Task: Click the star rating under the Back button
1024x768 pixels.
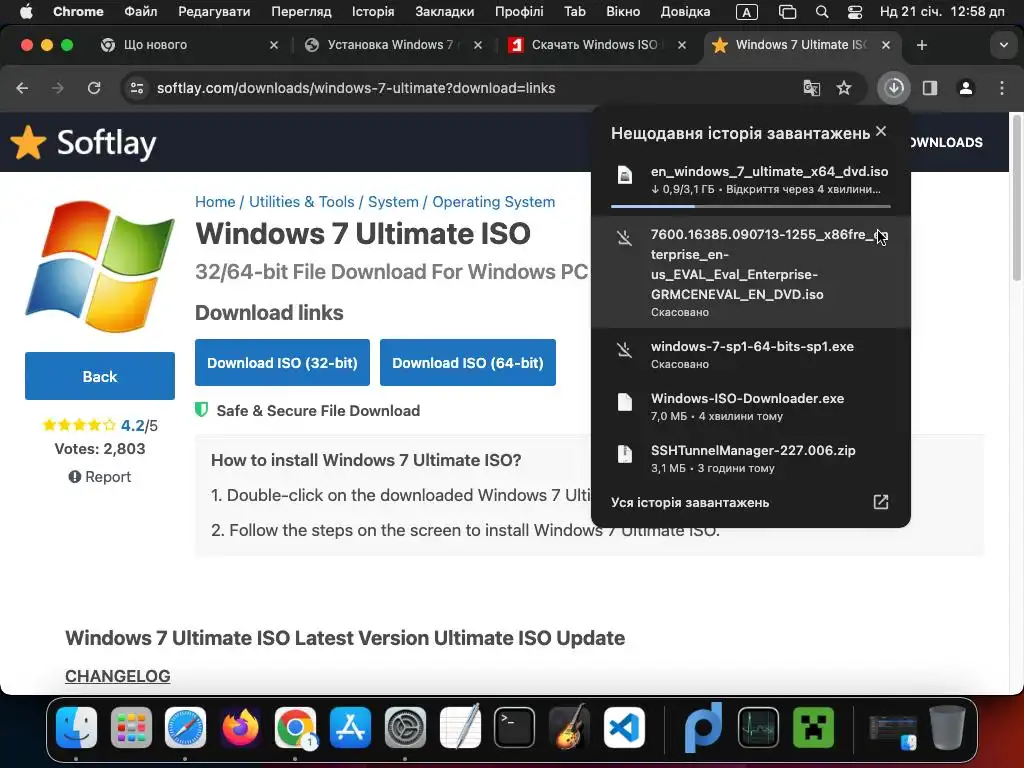Action: (x=79, y=425)
